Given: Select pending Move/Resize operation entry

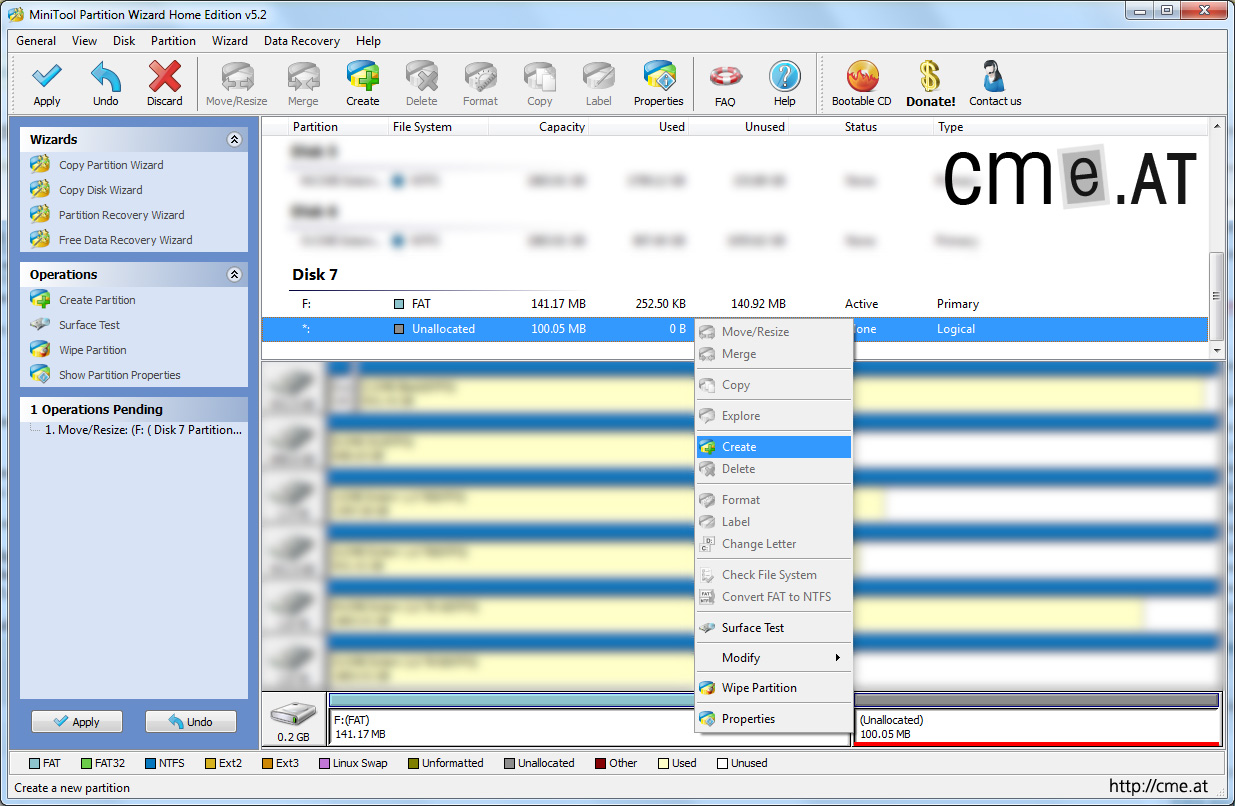Looking at the screenshot, I should [x=143, y=430].
